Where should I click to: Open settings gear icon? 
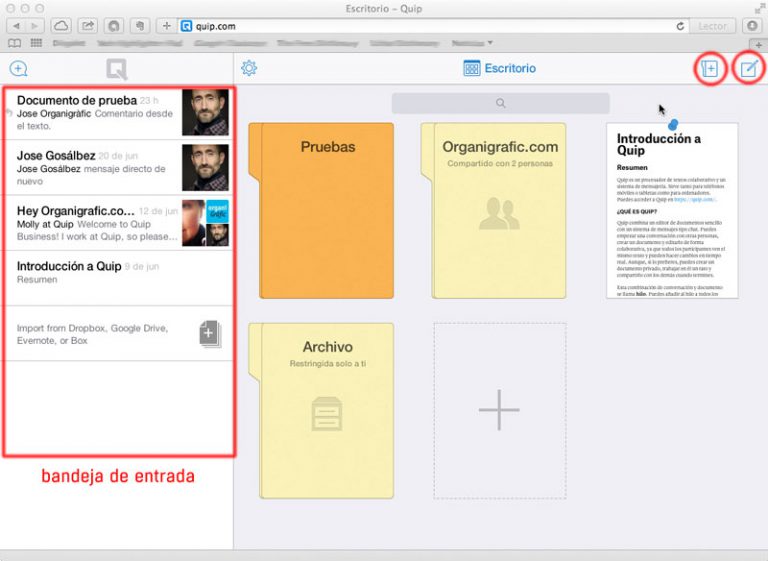[249, 68]
